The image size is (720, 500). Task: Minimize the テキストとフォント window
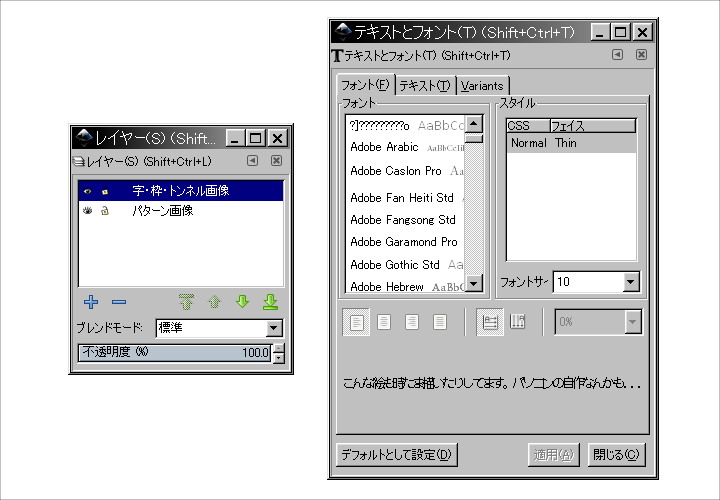(600, 32)
